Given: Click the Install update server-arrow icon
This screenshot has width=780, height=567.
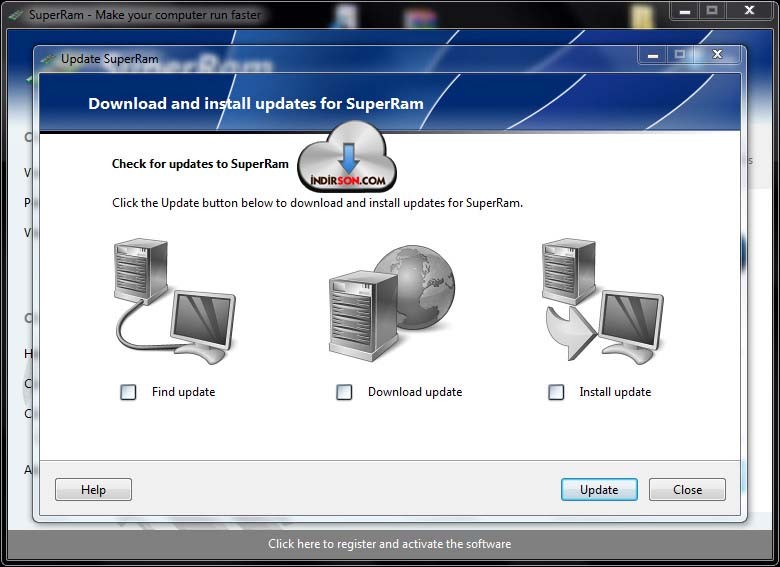Looking at the screenshot, I should coord(603,300).
